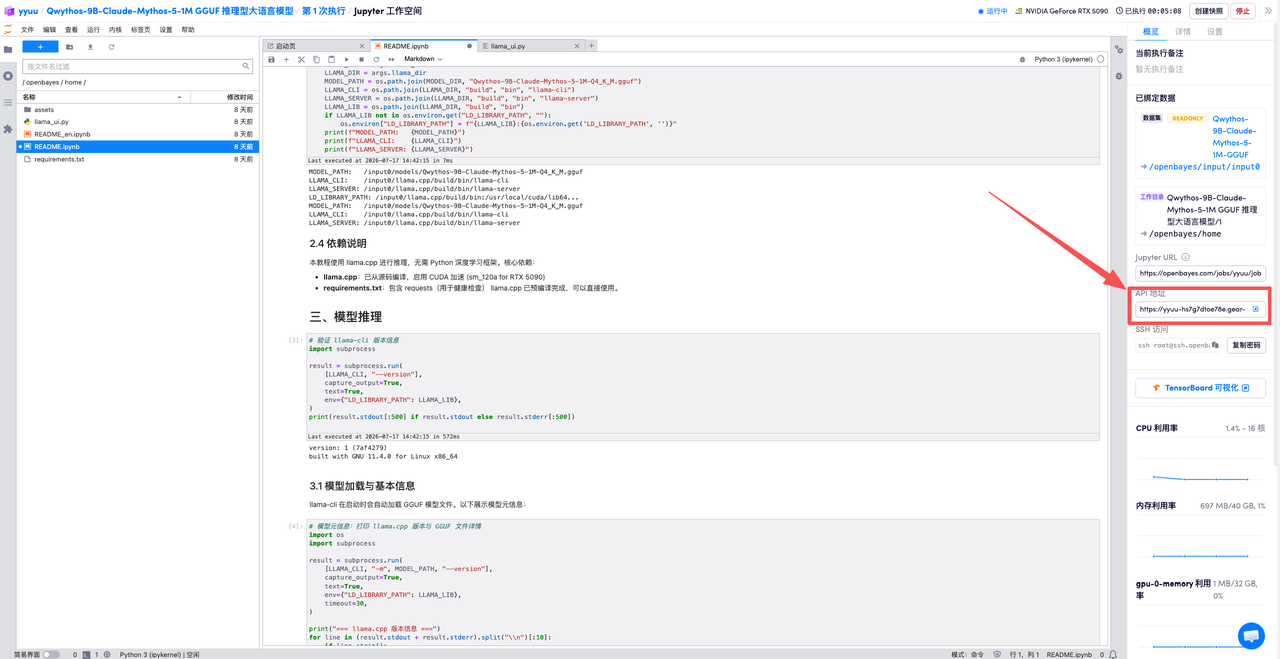Open the property inspector gears icon
Image resolution: width=1280 pixels, height=659 pixels.
[x=1119, y=49]
